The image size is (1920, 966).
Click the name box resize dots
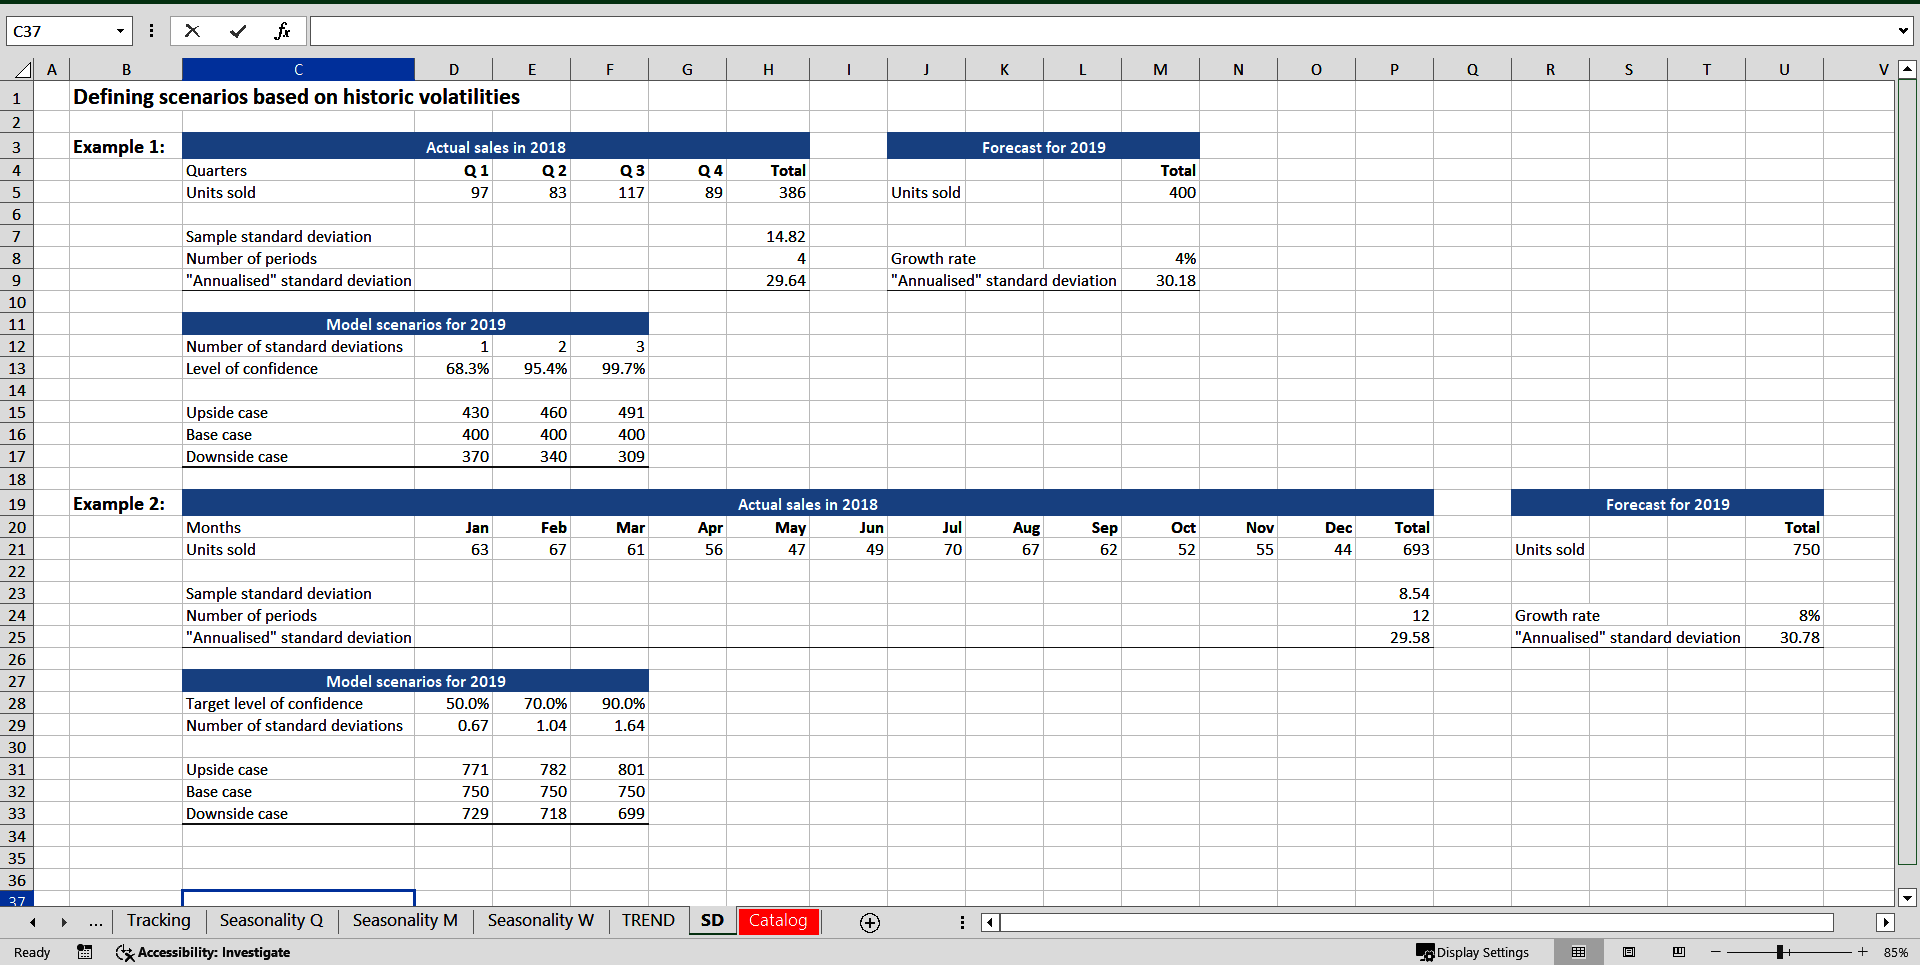pos(151,31)
